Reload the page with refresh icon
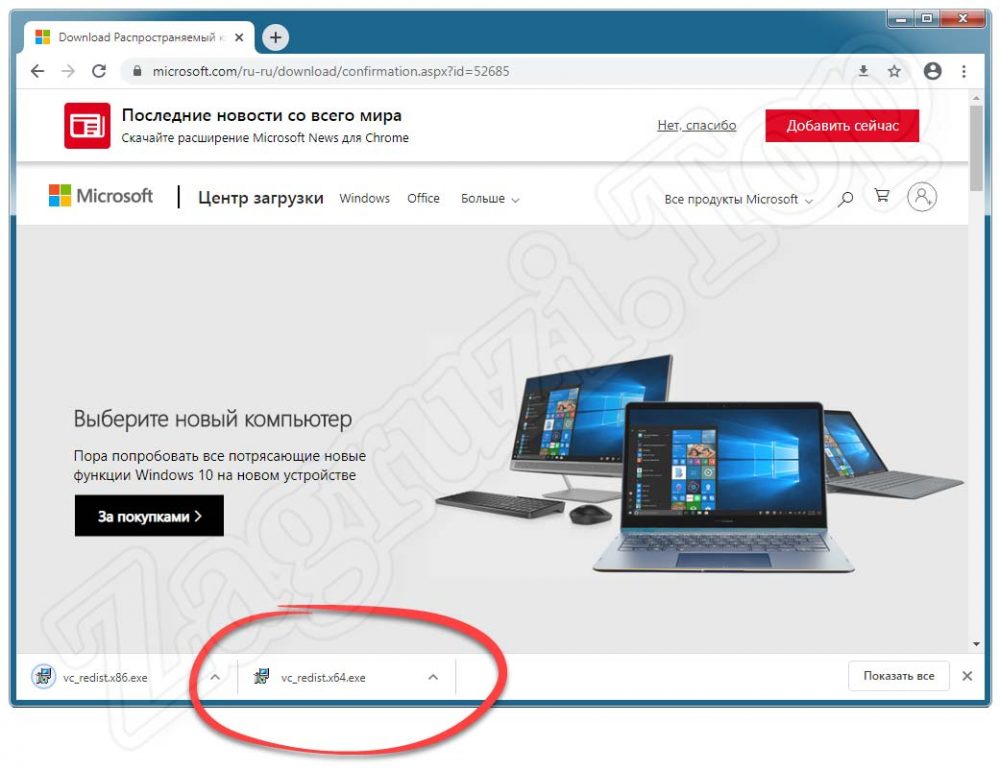 (98, 71)
